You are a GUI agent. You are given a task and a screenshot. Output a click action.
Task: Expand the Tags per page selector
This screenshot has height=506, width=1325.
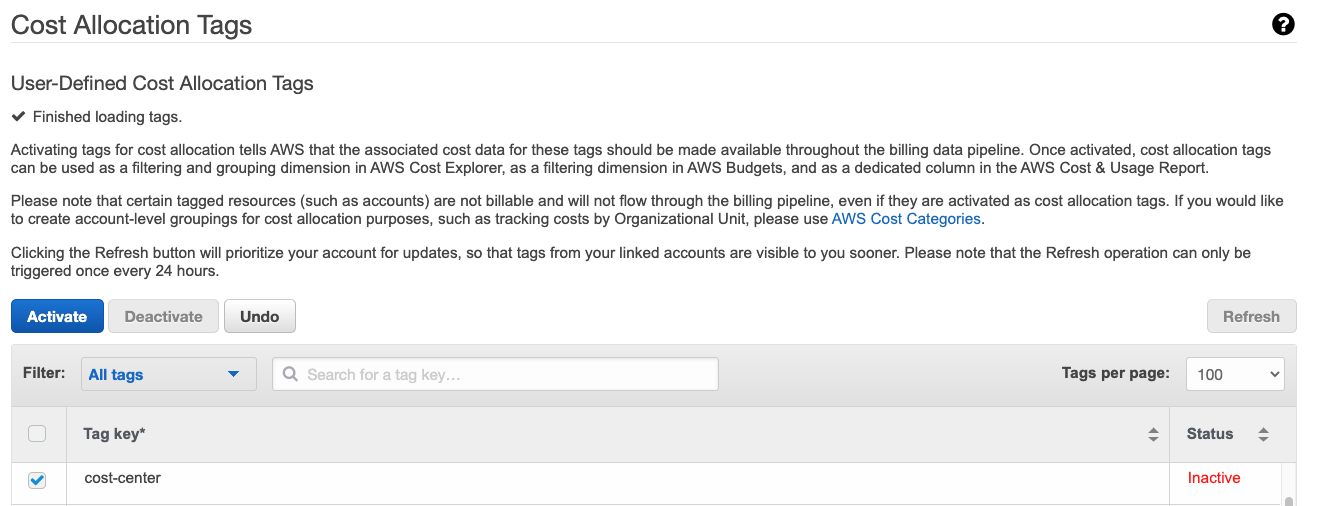click(1235, 374)
